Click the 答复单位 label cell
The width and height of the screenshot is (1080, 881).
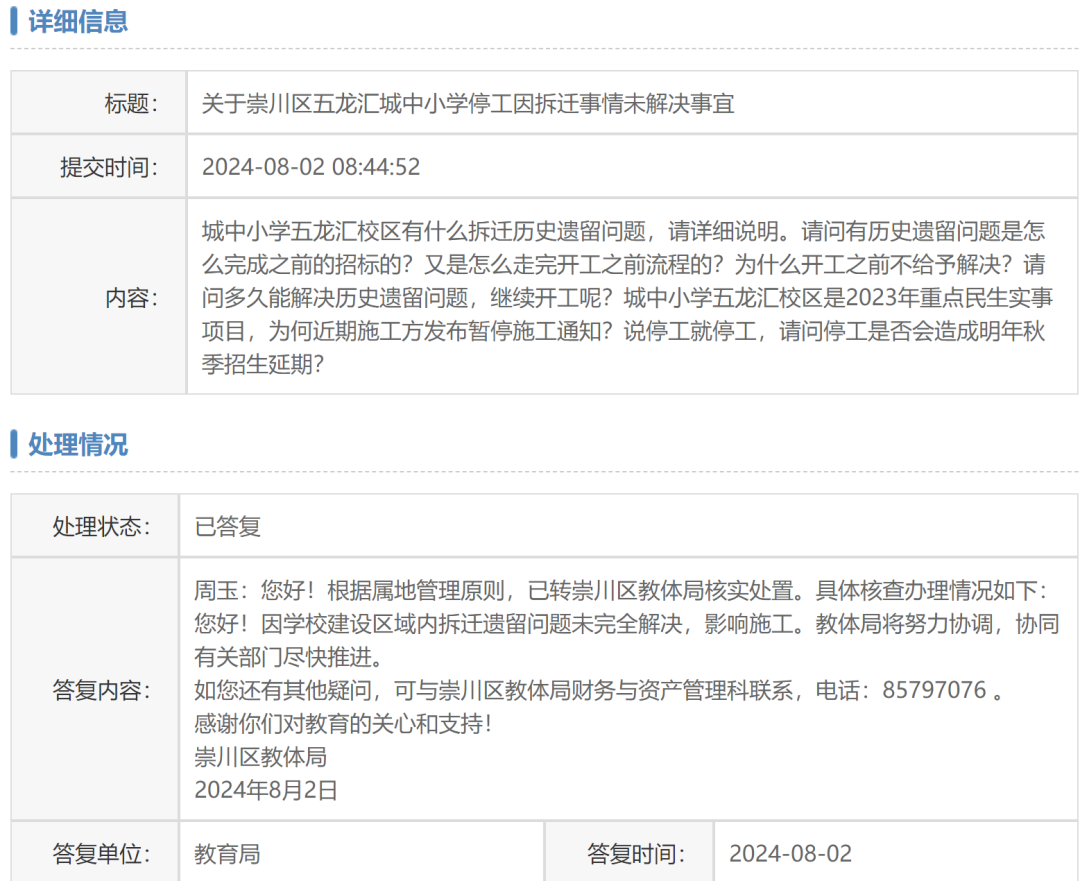coord(95,853)
